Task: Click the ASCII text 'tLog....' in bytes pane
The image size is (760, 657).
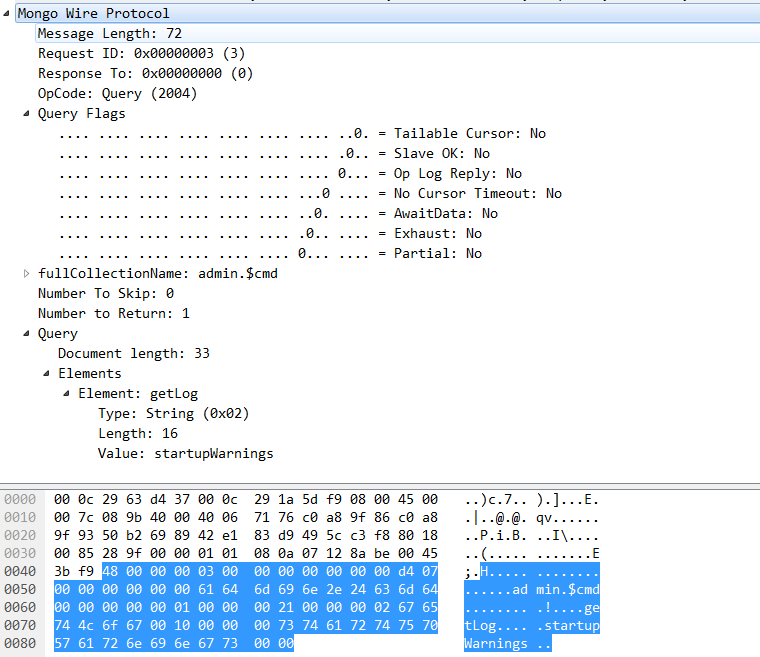Action: pyautogui.click(x=496, y=625)
